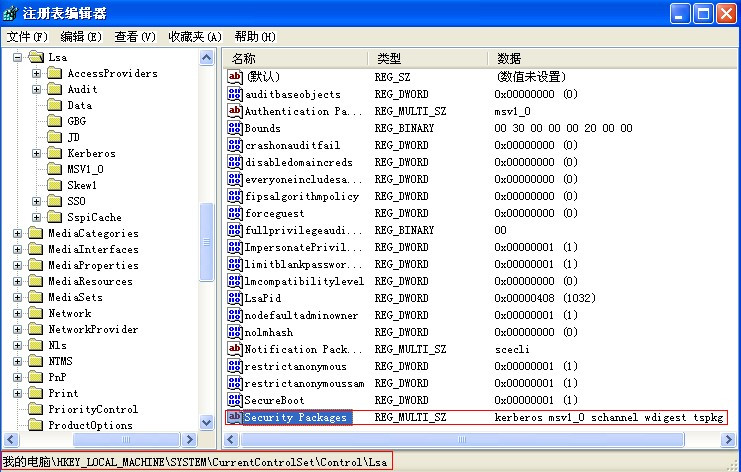Click the nodefaultadminowner value icon
Image resolution: width=741 pixels, height=472 pixels.
tap(235, 315)
